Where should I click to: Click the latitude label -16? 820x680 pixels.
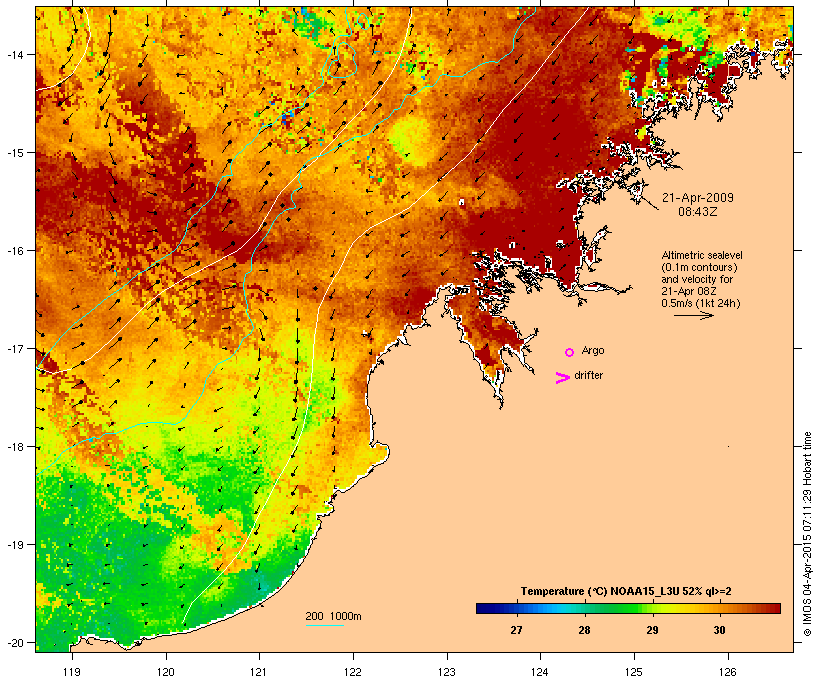click(x=15, y=251)
